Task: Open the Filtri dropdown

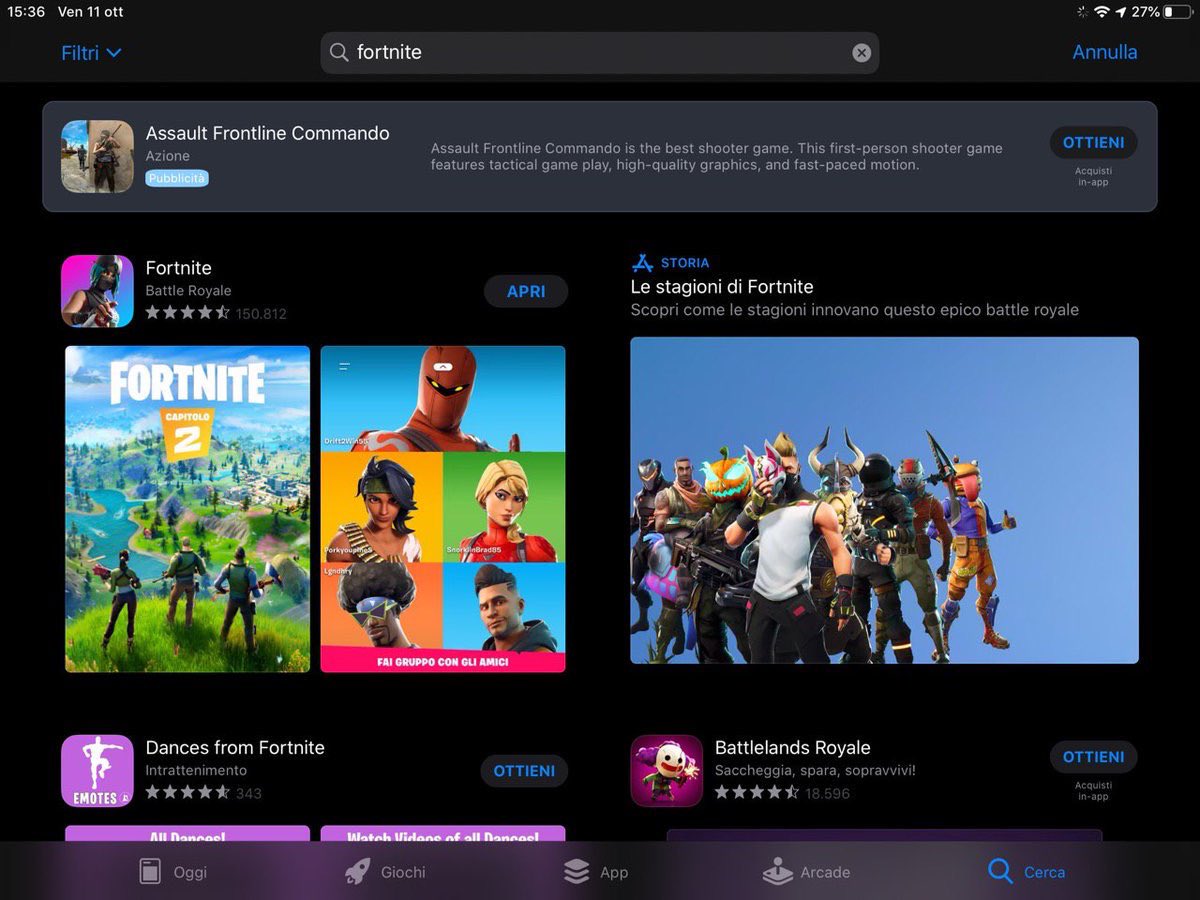Action: click(x=91, y=53)
